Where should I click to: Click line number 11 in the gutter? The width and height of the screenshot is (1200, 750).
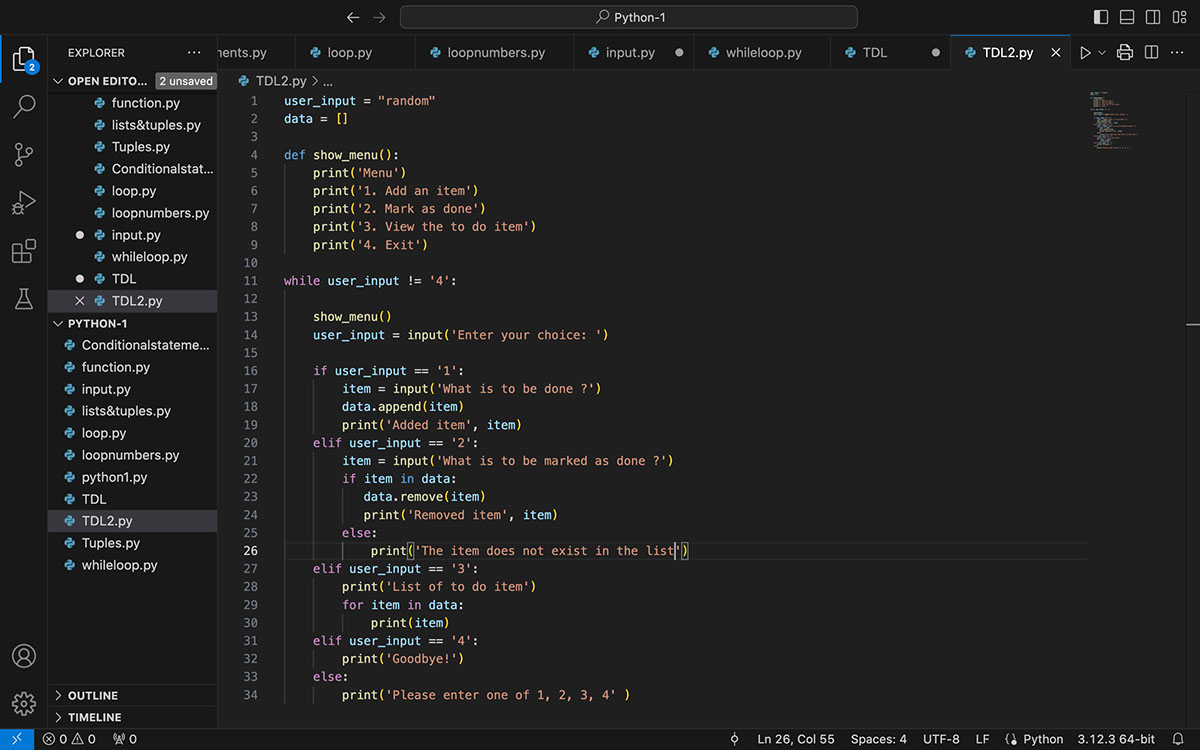250,281
